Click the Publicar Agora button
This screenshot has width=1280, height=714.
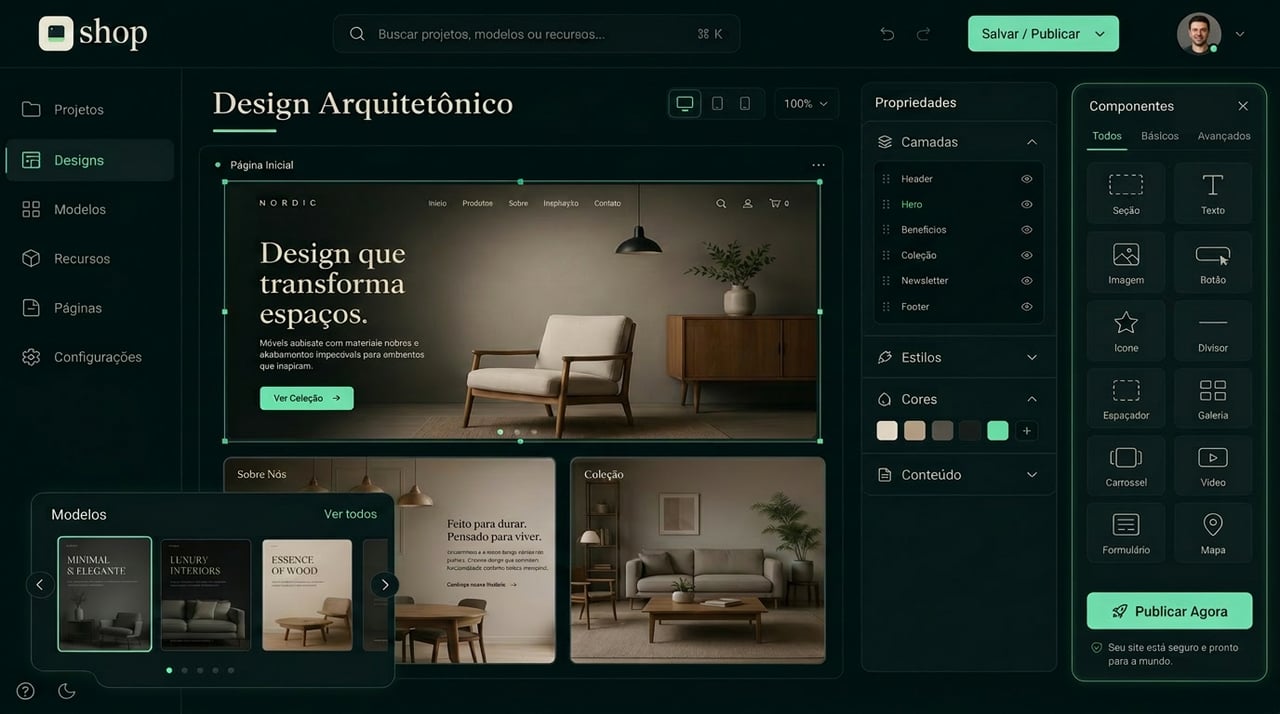tap(1169, 611)
